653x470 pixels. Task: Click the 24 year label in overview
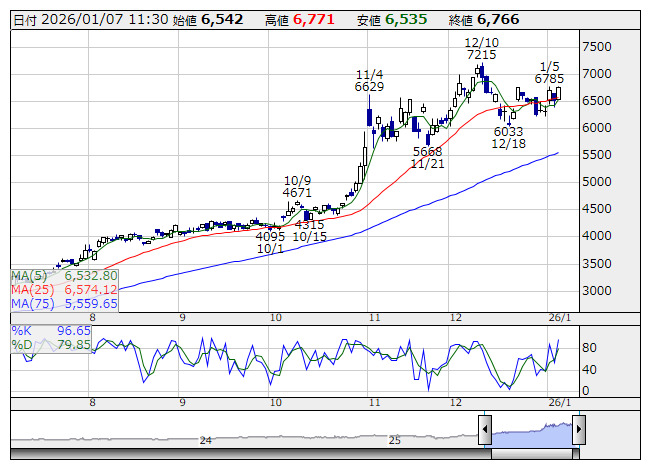click(205, 440)
